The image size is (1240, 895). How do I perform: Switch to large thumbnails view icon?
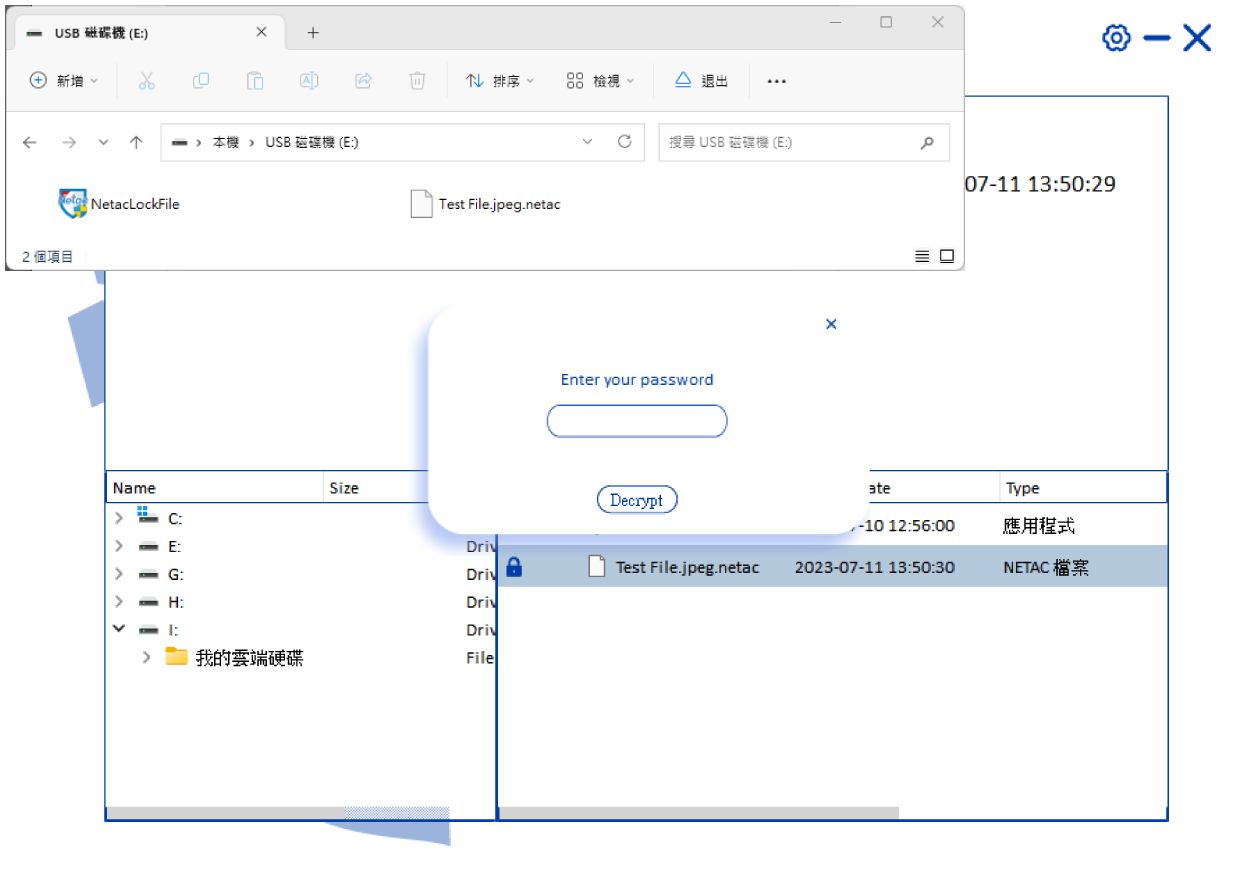tap(946, 257)
